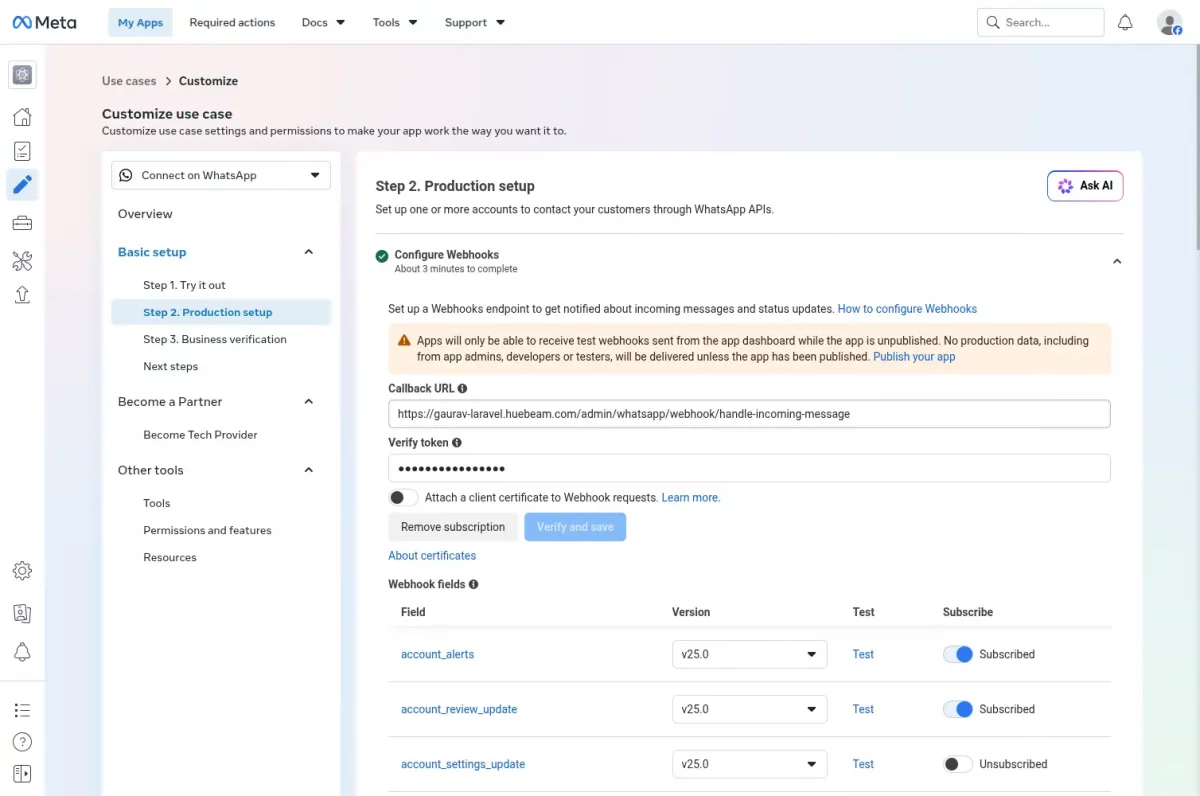Screen dimensions: 1200x796
Task: Click the help question mark icon
Action: pyautogui.click(x=22, y=742)
